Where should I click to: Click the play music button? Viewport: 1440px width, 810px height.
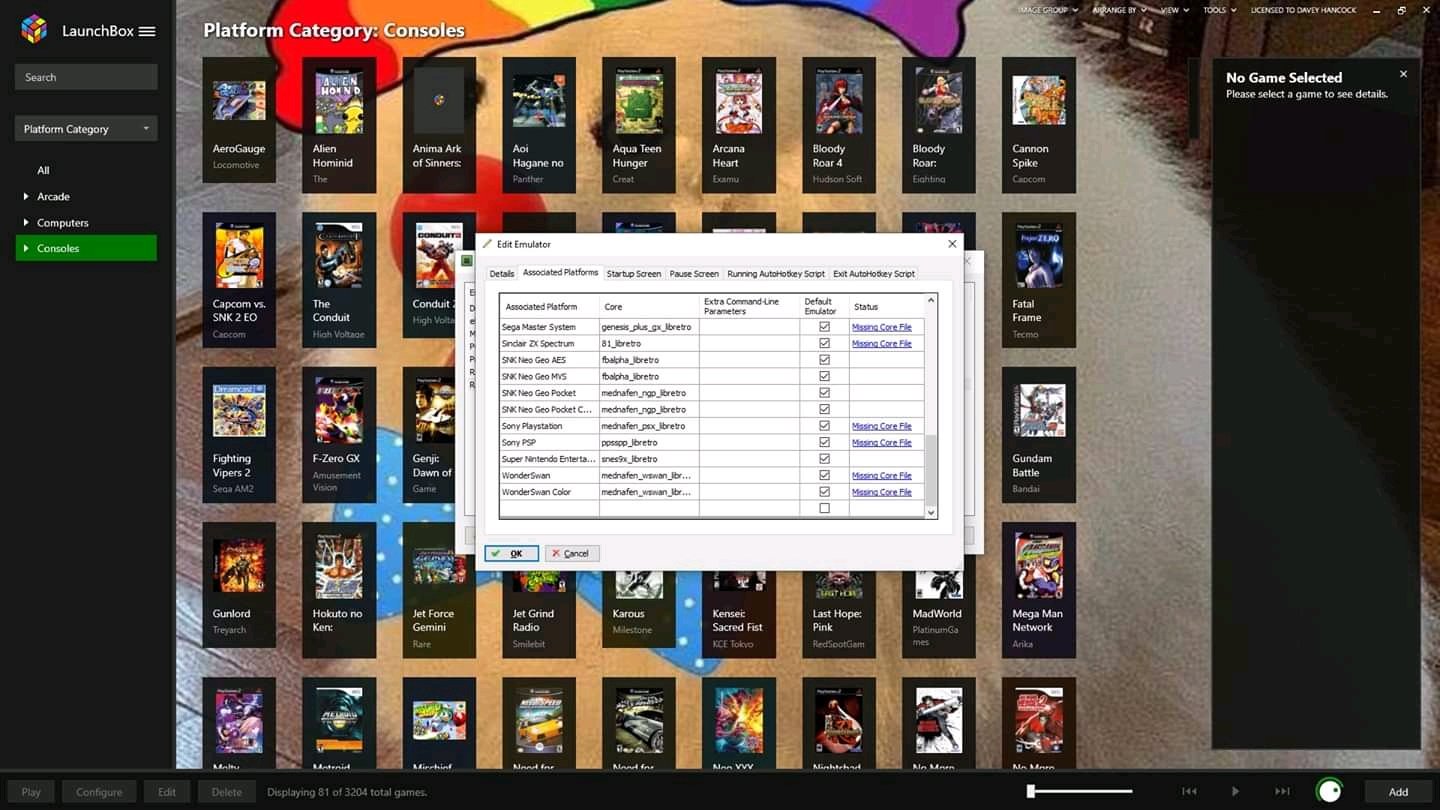tap(1235, 791)
